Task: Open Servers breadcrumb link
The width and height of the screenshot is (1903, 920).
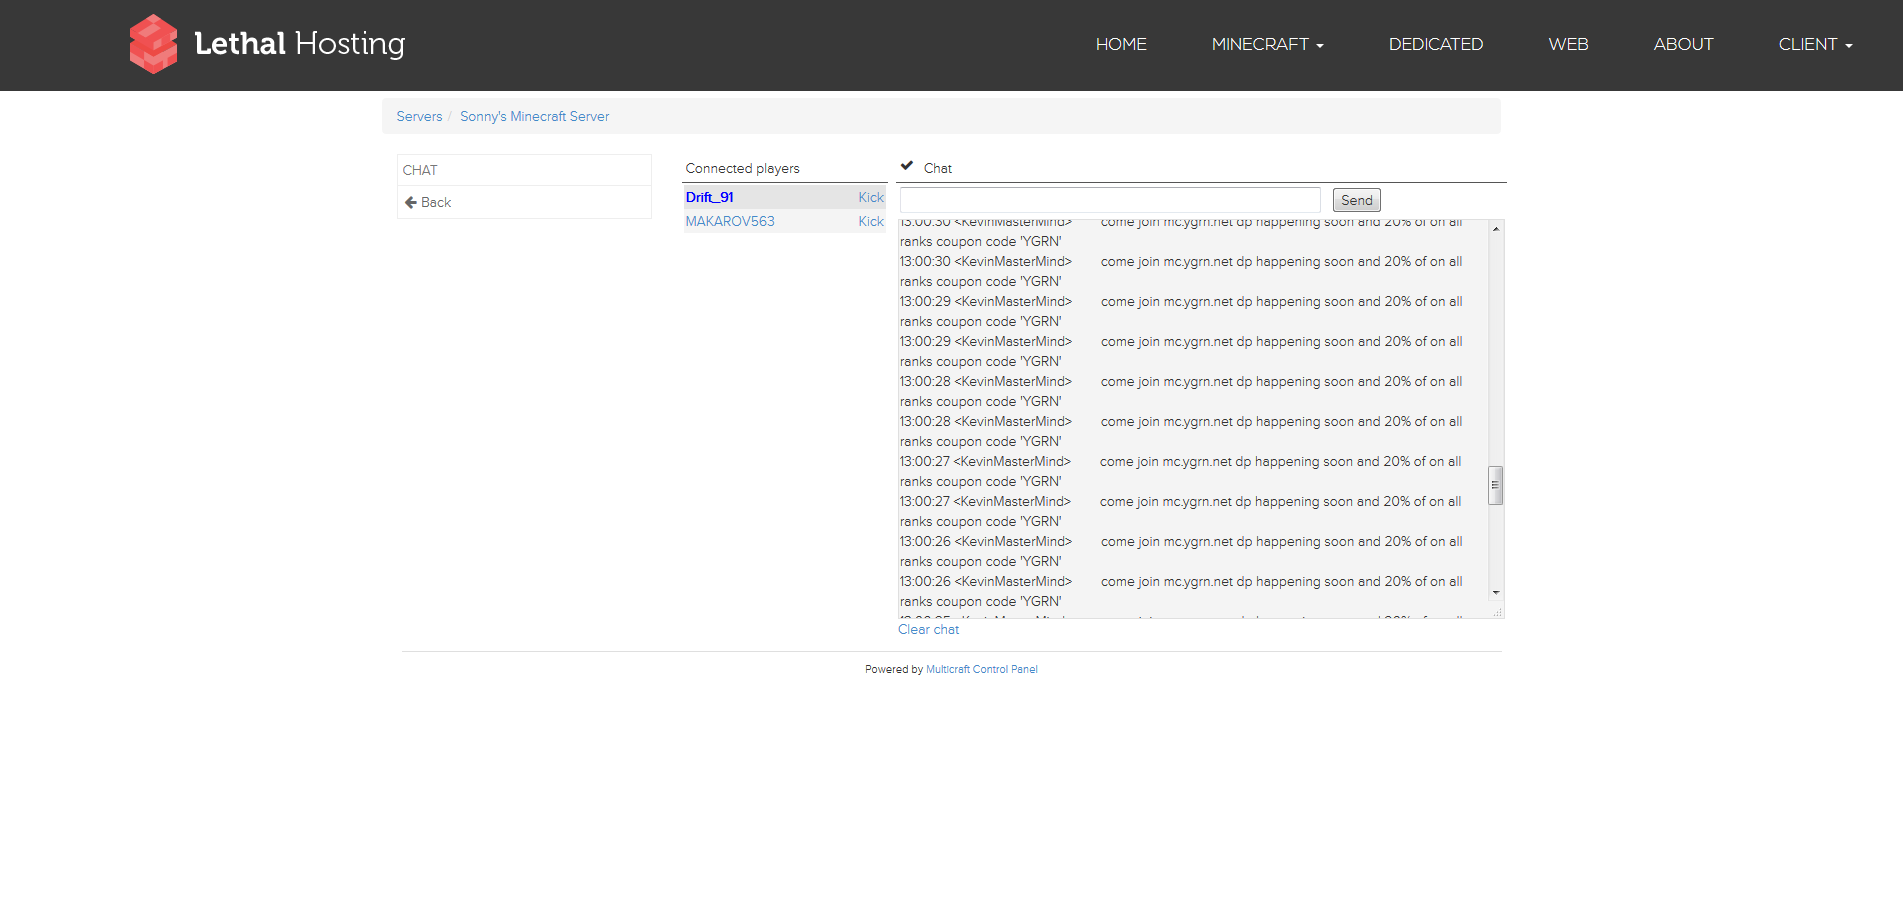Action: pos(419,117)
